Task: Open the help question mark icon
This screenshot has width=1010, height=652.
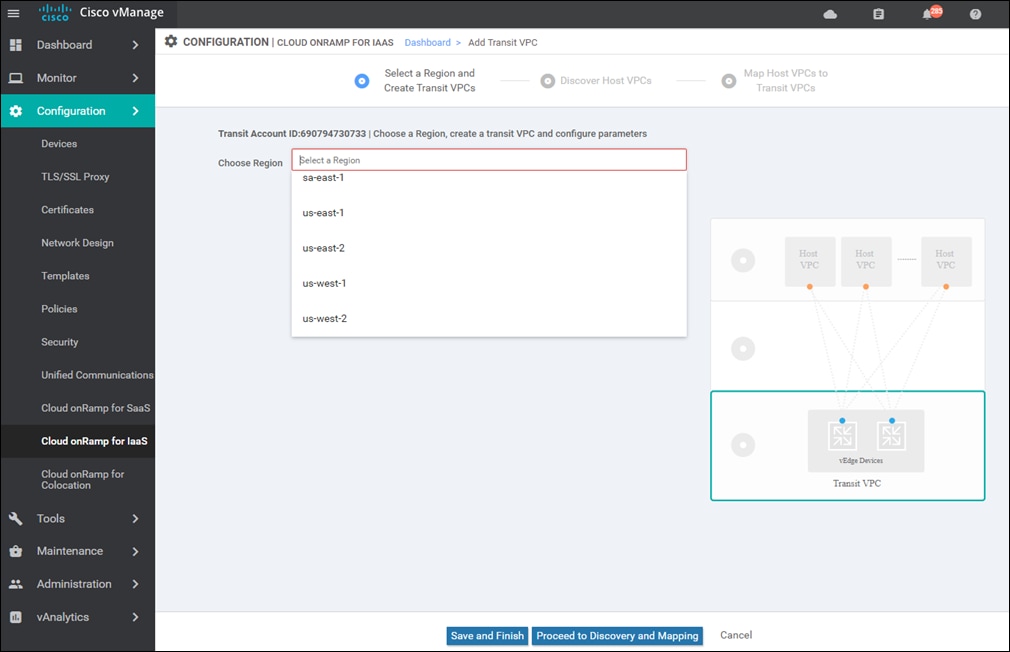Action: point(975,14)
